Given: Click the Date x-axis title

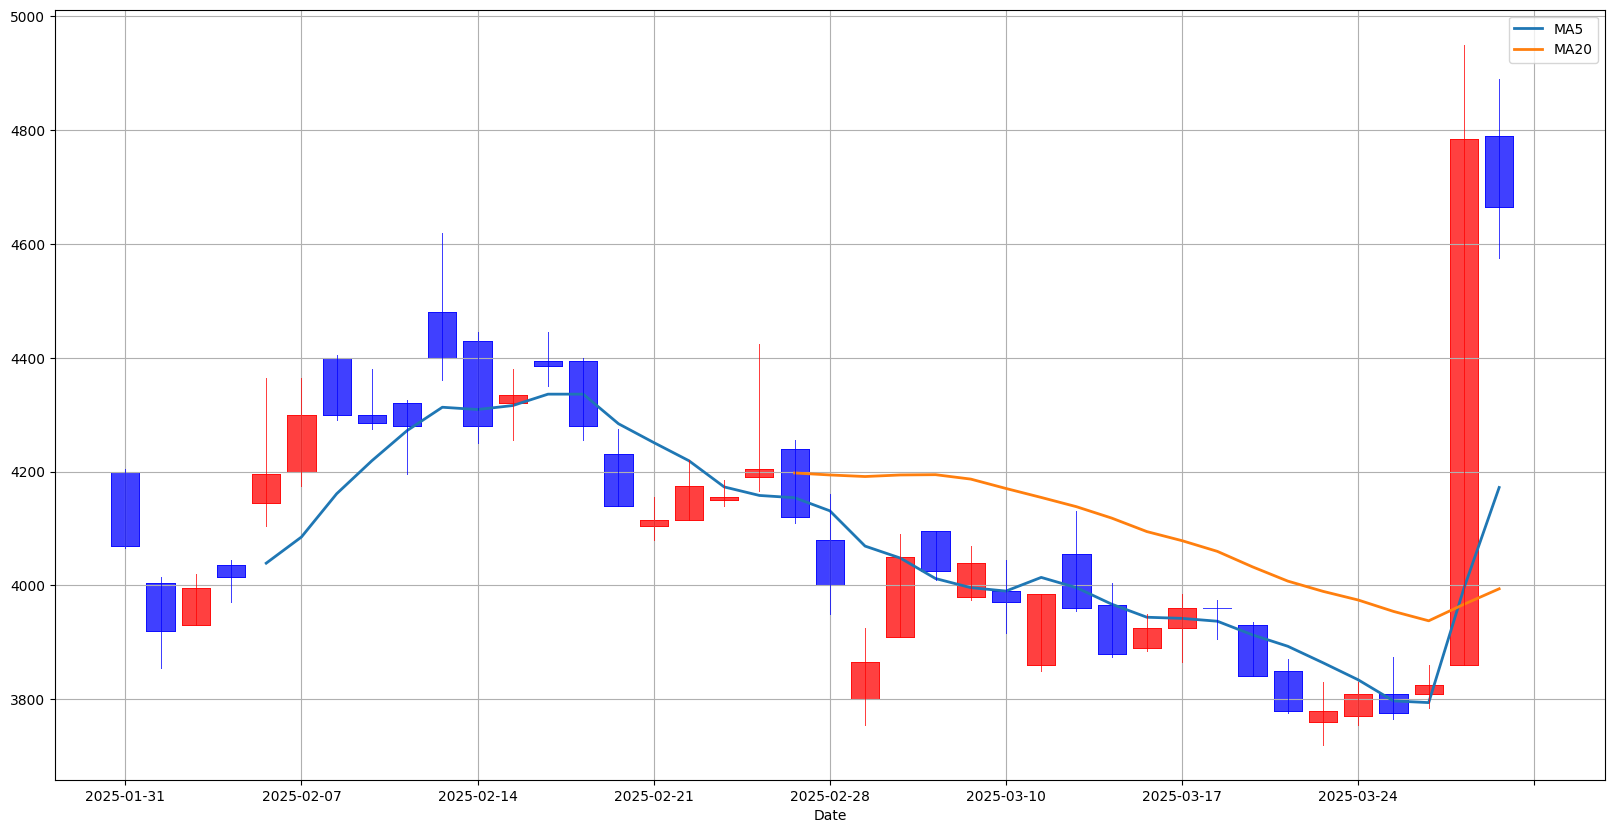Looking at the screenshot, I should point(830,816).
